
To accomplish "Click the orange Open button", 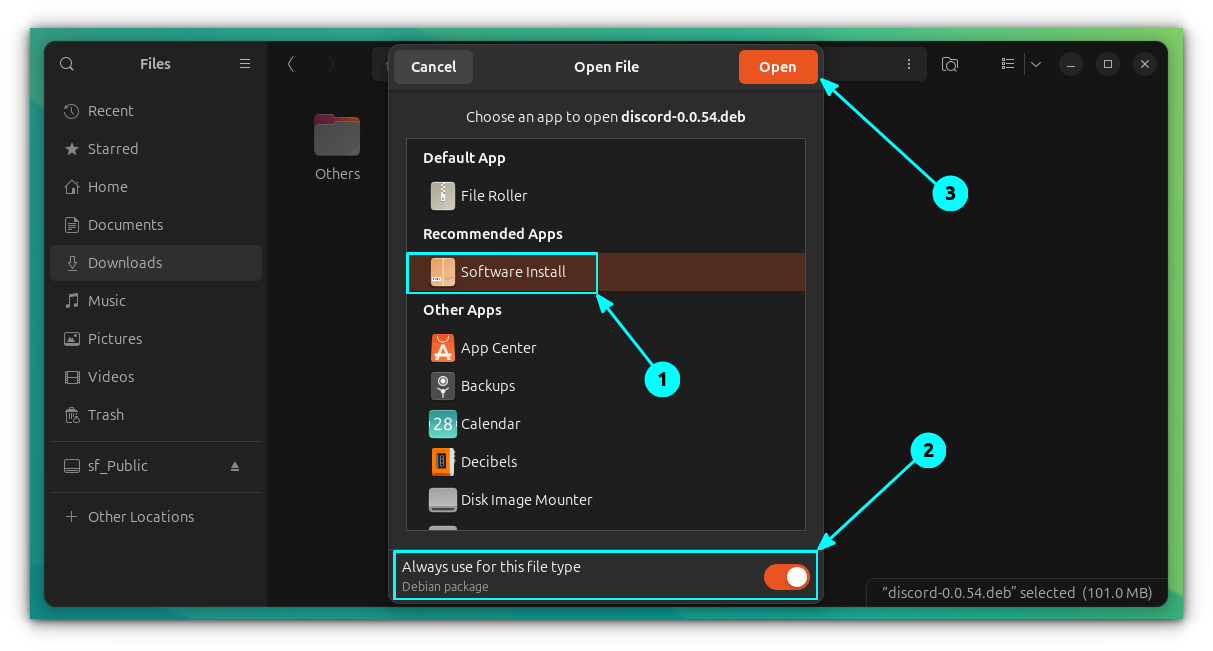I will click(778, 66).
